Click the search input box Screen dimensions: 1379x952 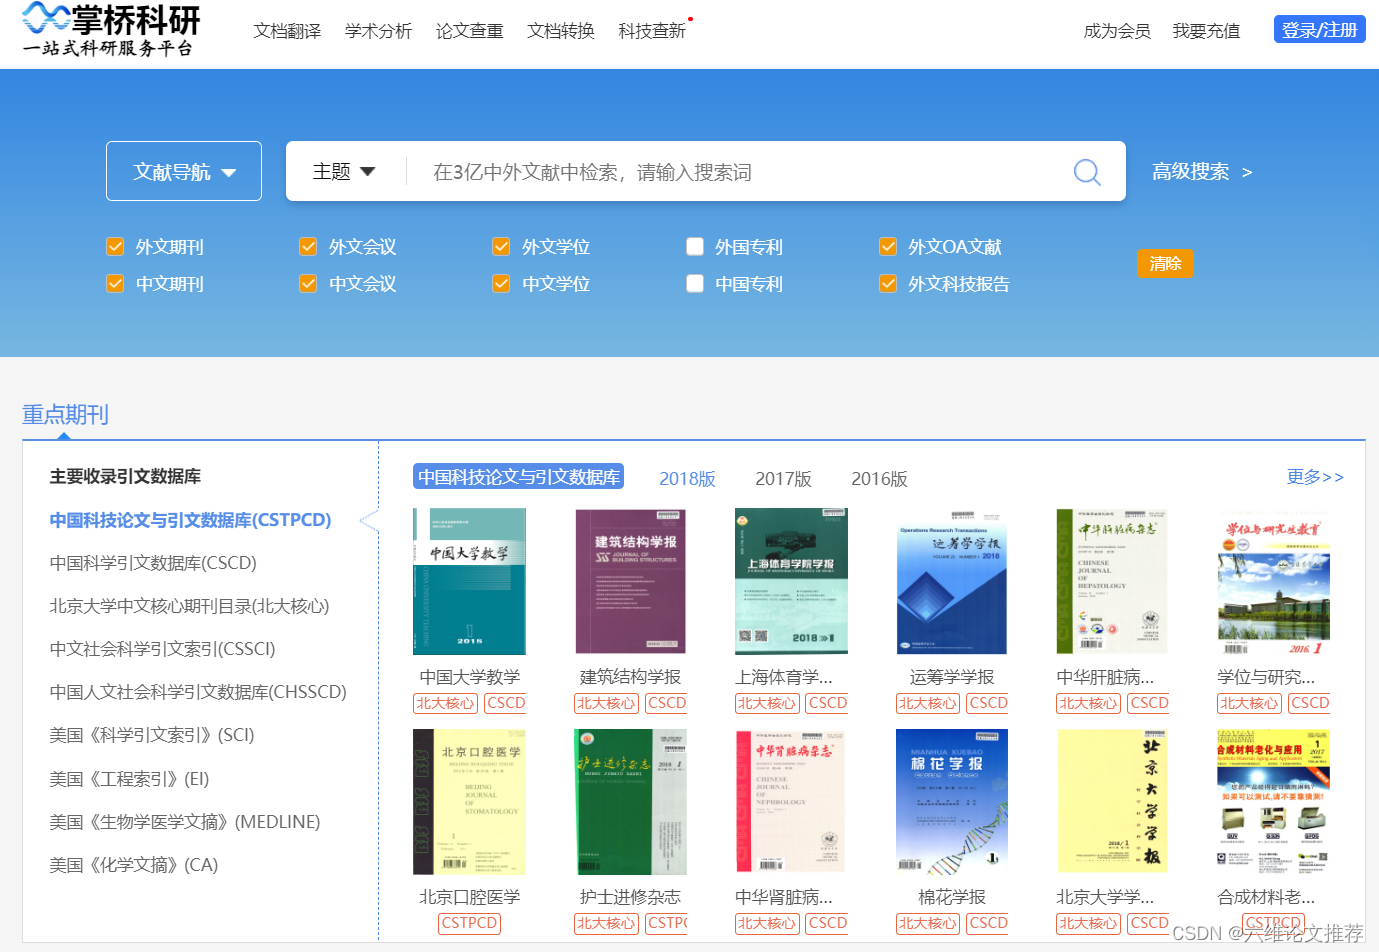click(740, 172)
